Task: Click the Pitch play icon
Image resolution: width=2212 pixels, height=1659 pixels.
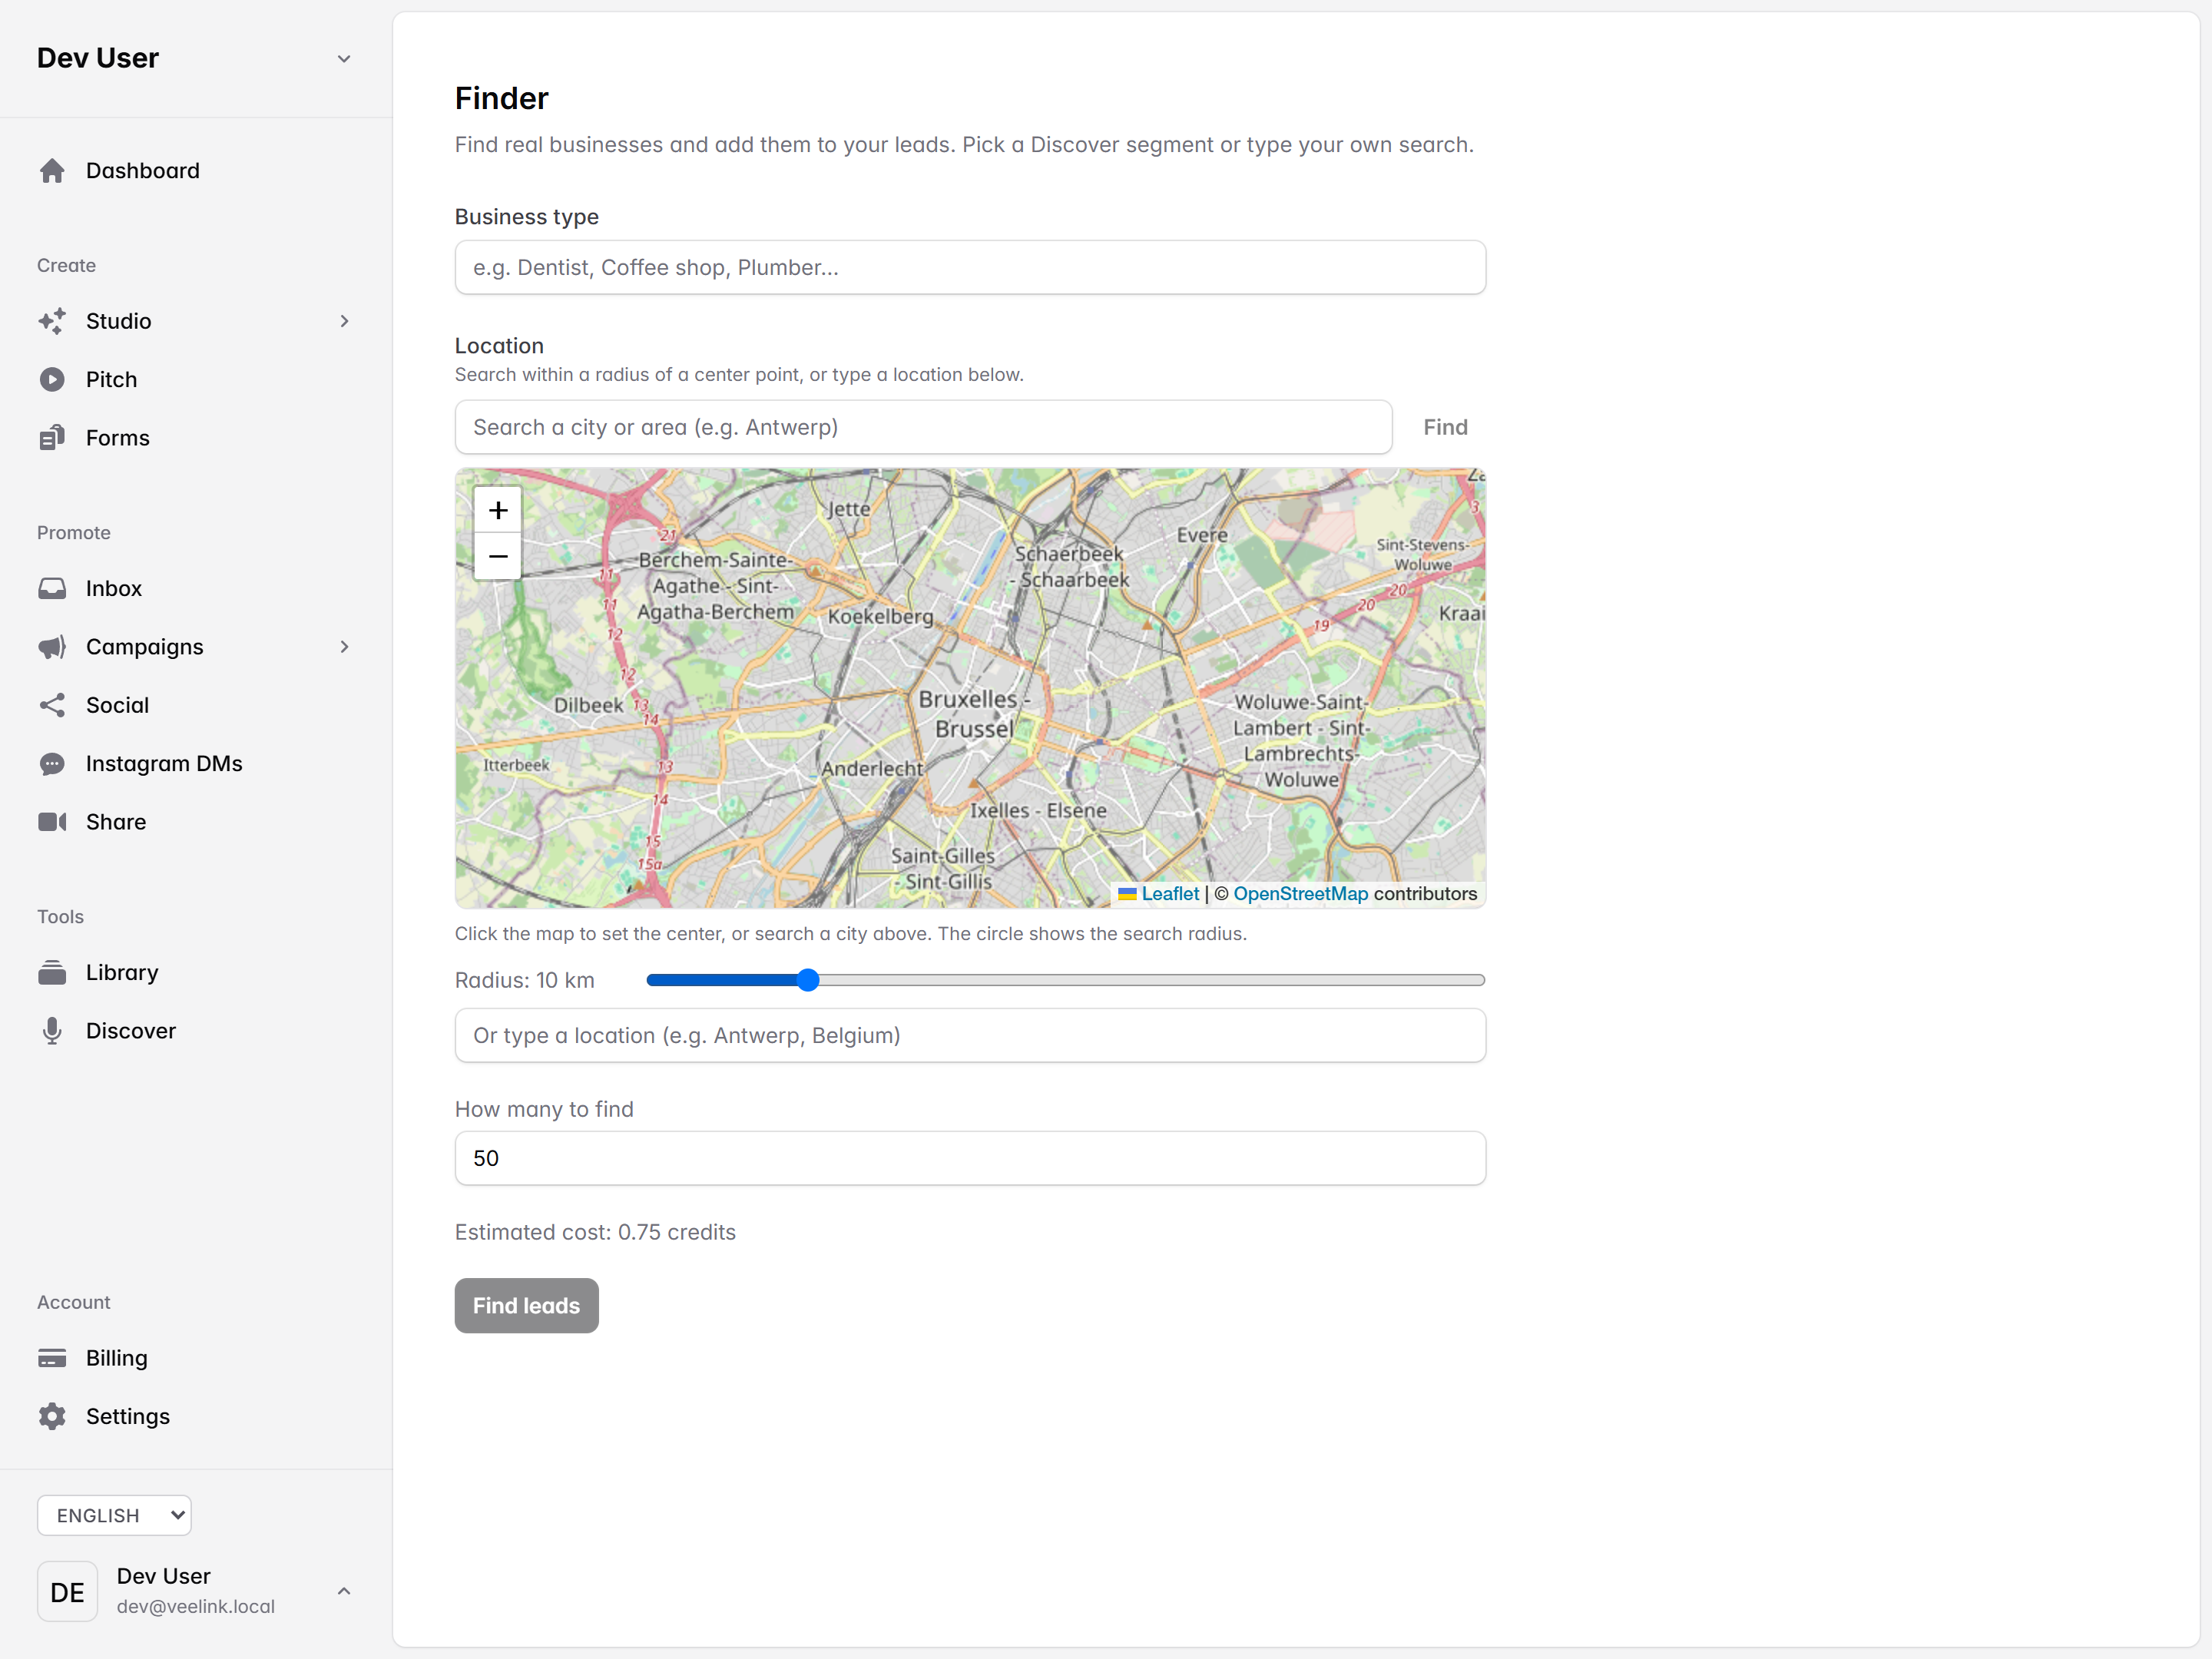Action: tap(52, 380)
